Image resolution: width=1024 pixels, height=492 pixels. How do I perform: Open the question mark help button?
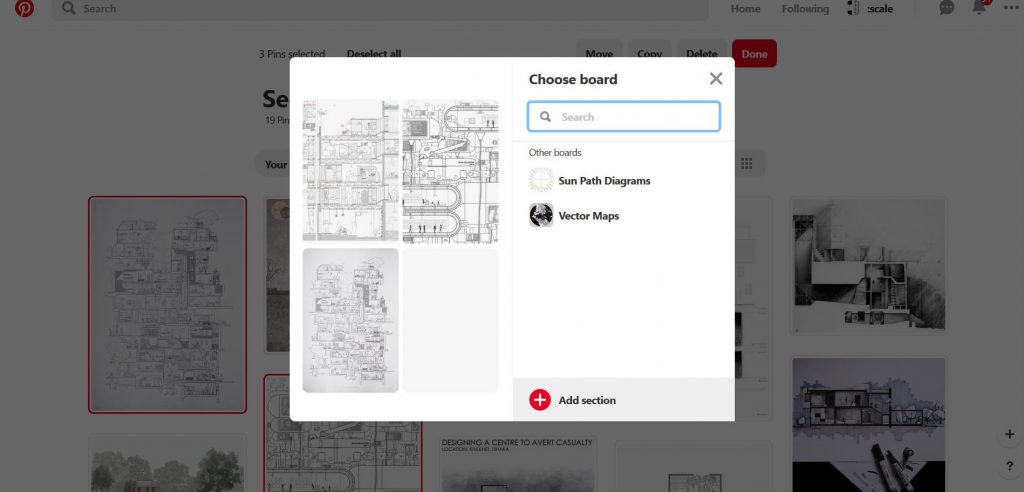point(1010,466)
